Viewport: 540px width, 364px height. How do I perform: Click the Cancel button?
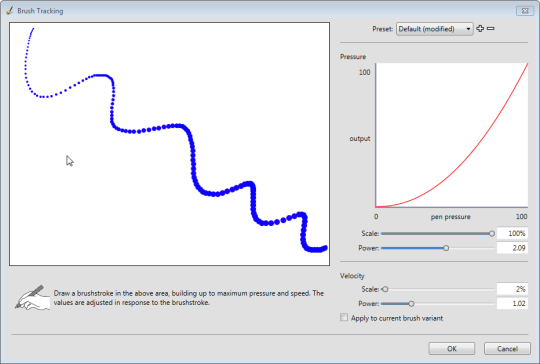[507, 349]
